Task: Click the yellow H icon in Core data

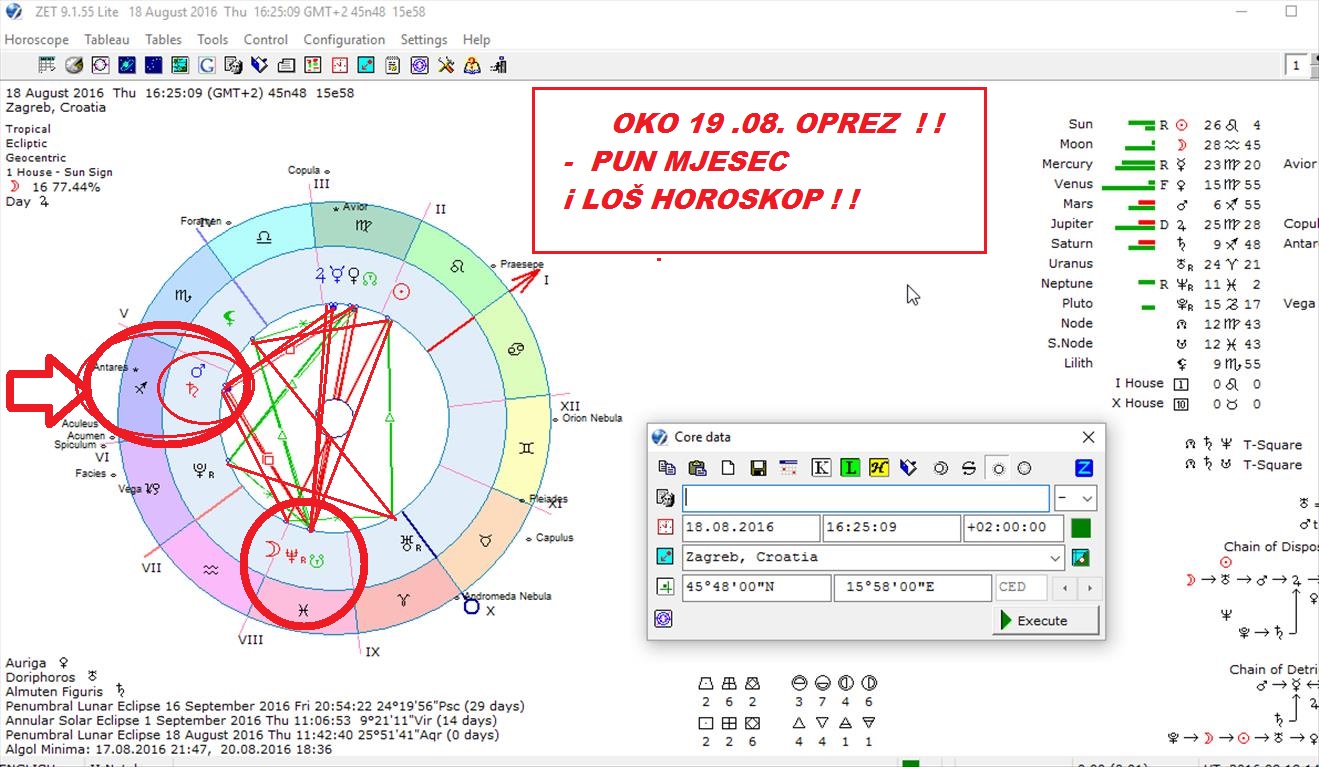Action: (x=879, y=468)
